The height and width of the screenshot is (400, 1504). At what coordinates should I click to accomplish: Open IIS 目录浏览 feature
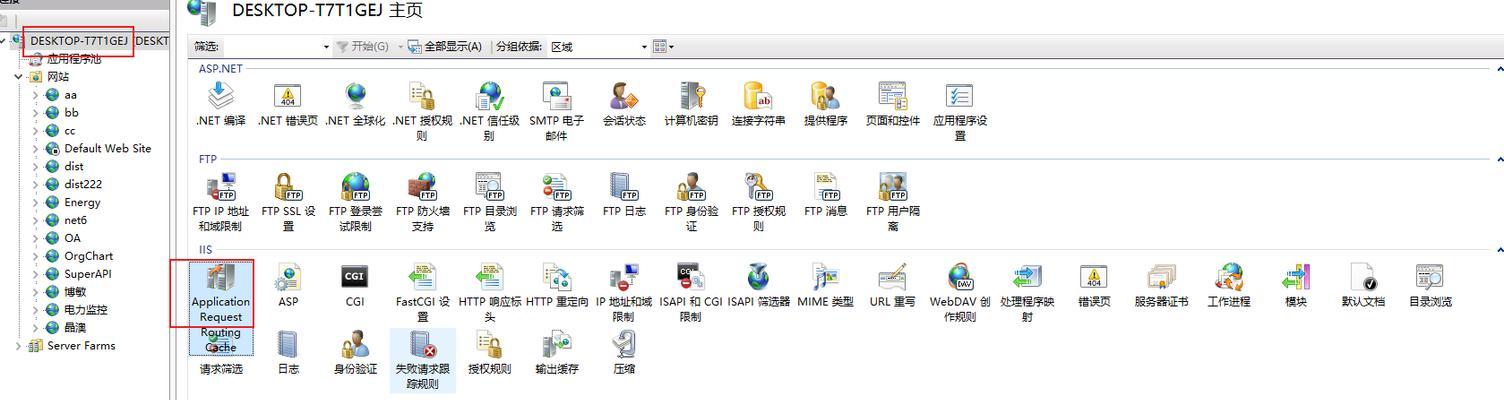click(x=1430, y=285)
